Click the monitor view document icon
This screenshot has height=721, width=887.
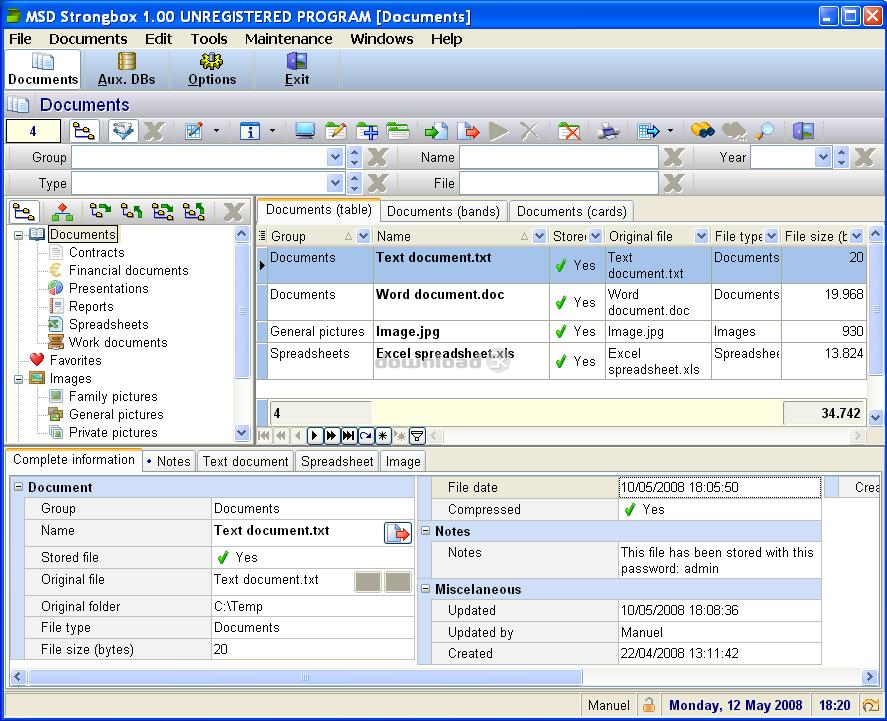(x=305, y=131)
